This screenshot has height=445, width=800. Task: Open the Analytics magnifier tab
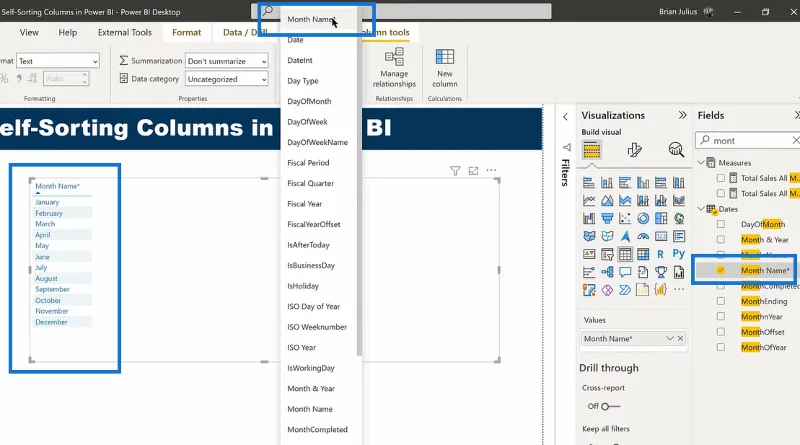point(676,150)
